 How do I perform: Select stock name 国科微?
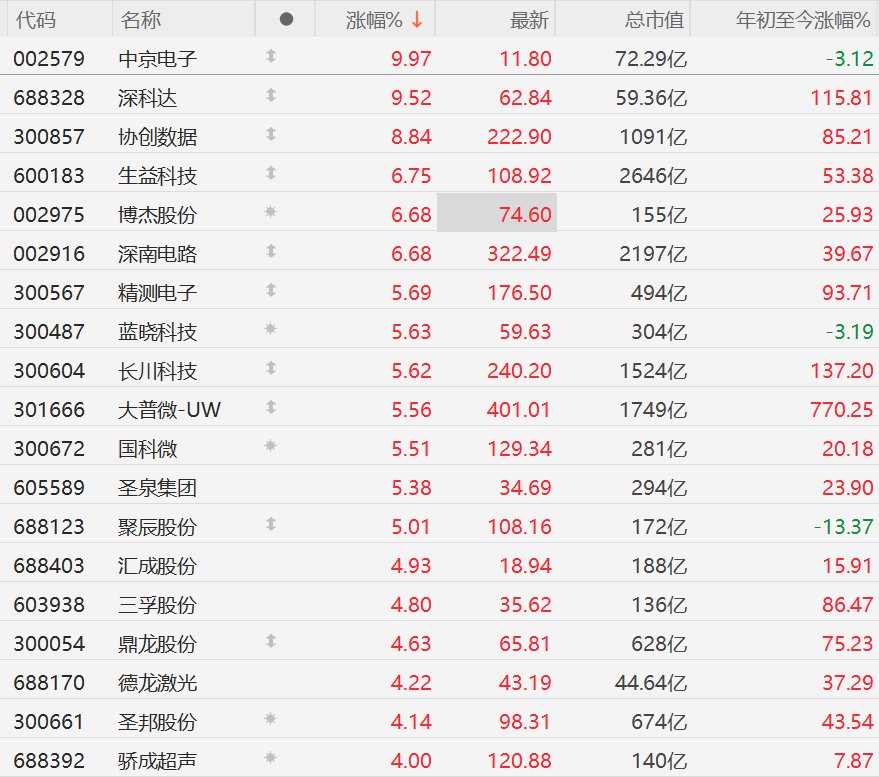pos(147,449)
